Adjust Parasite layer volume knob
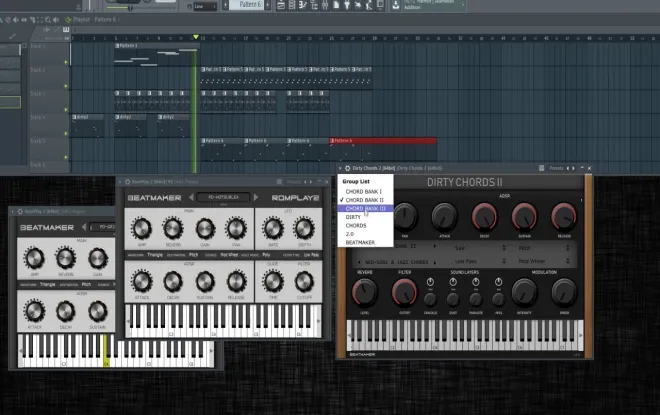Viewport: 660px width, 415px height. coord(476,300)
